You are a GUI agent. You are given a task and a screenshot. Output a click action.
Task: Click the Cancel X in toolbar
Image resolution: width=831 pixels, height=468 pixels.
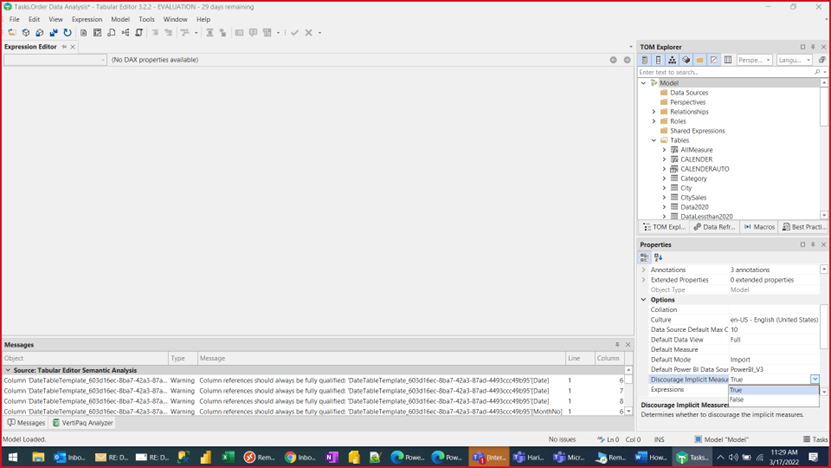[x=308, y=33]
